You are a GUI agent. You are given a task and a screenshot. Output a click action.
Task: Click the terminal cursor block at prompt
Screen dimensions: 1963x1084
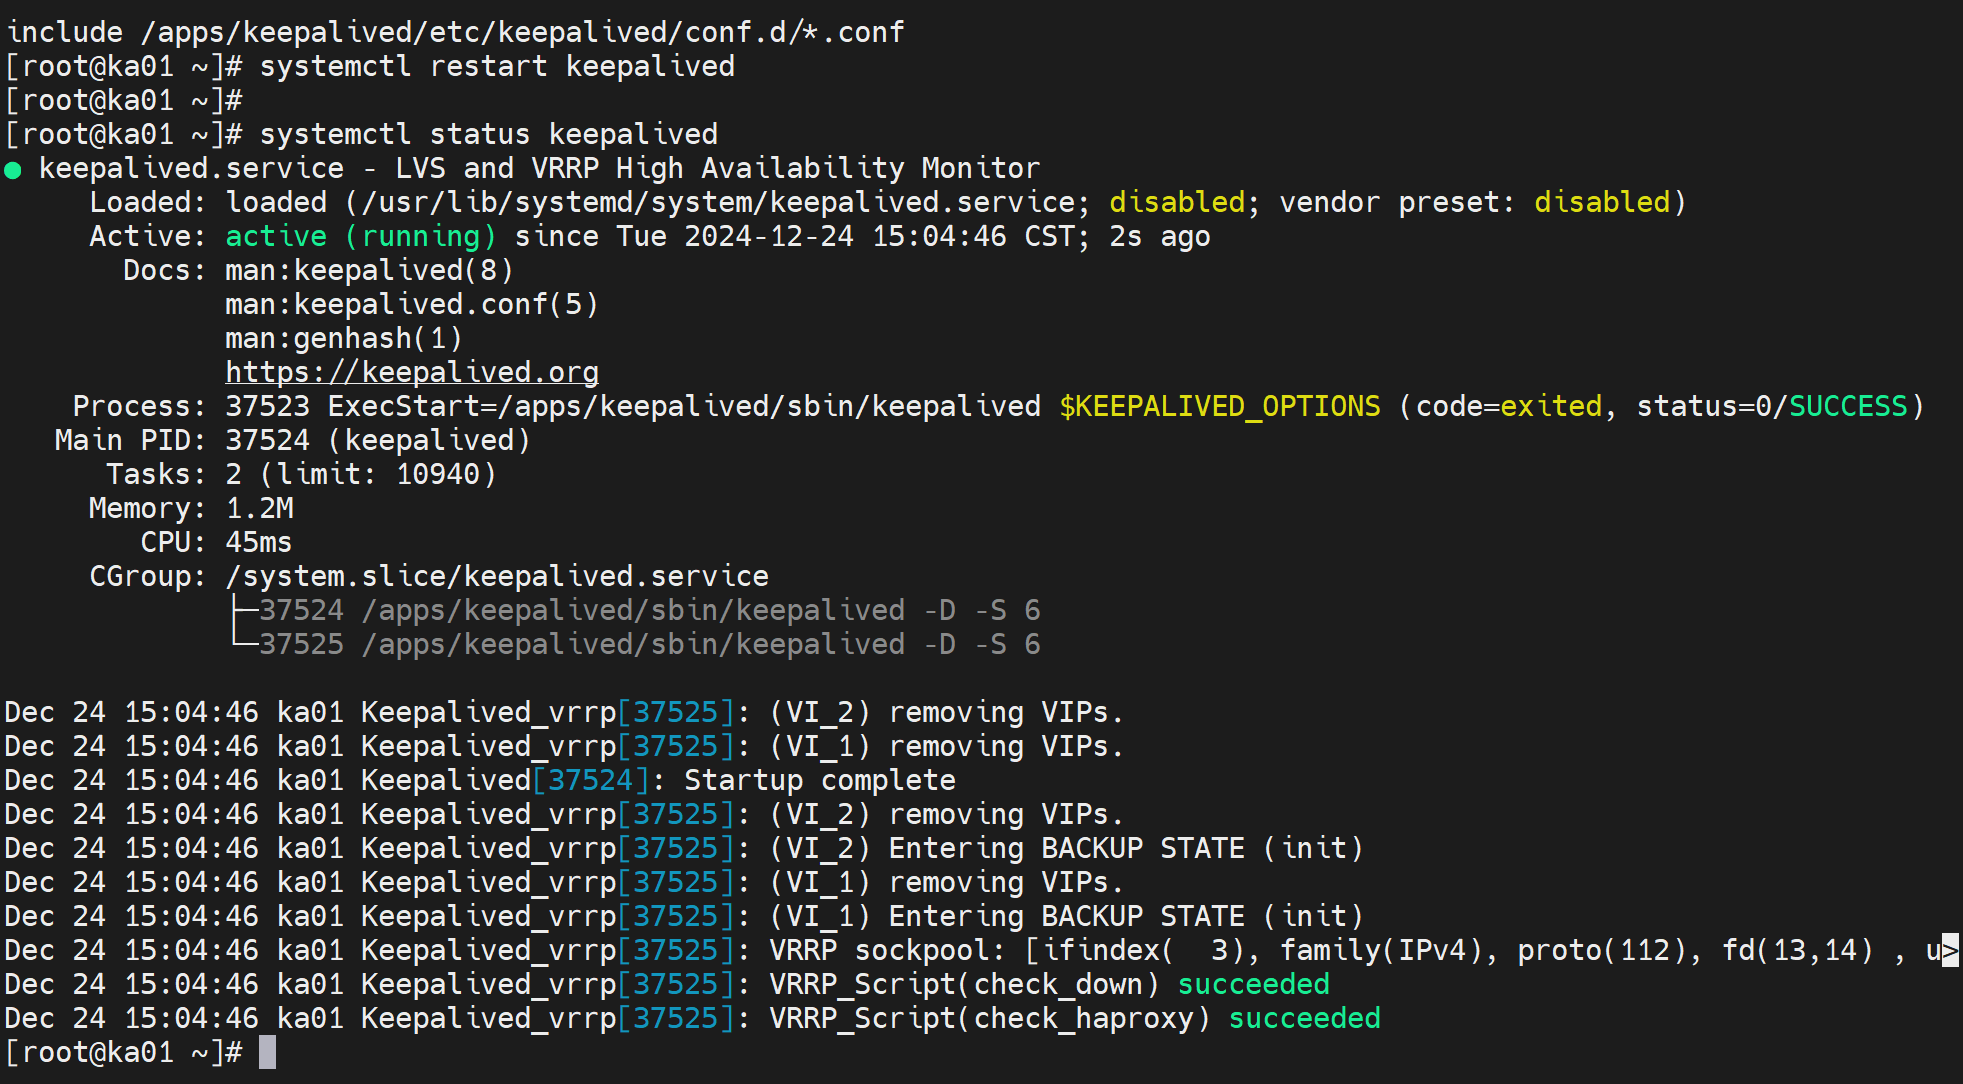(267, 1052)
